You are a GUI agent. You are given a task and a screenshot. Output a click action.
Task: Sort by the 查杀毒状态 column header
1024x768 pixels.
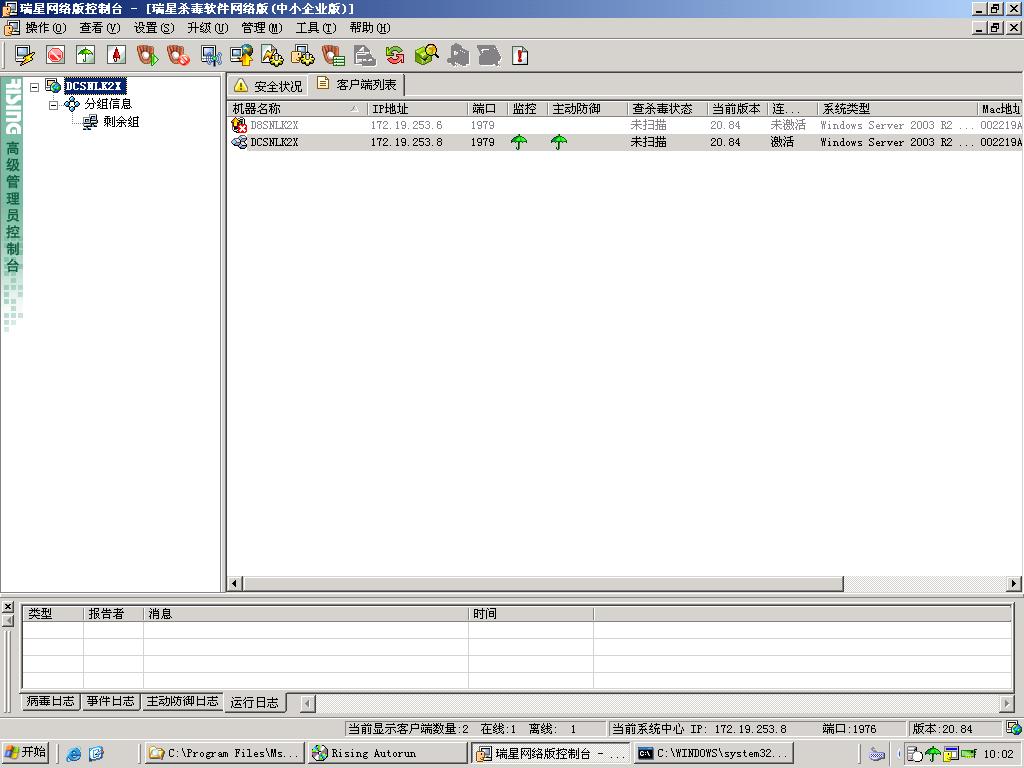[667, 108]
